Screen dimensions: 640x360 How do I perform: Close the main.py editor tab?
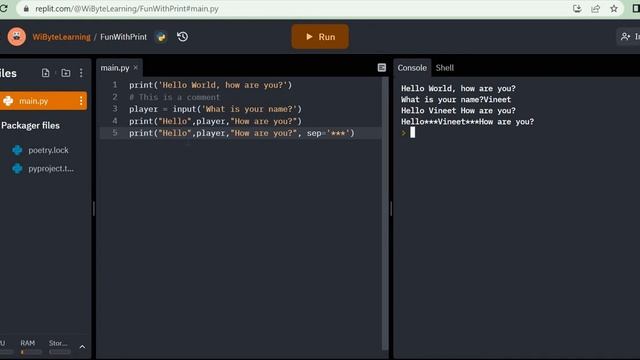tap(136, 67)
